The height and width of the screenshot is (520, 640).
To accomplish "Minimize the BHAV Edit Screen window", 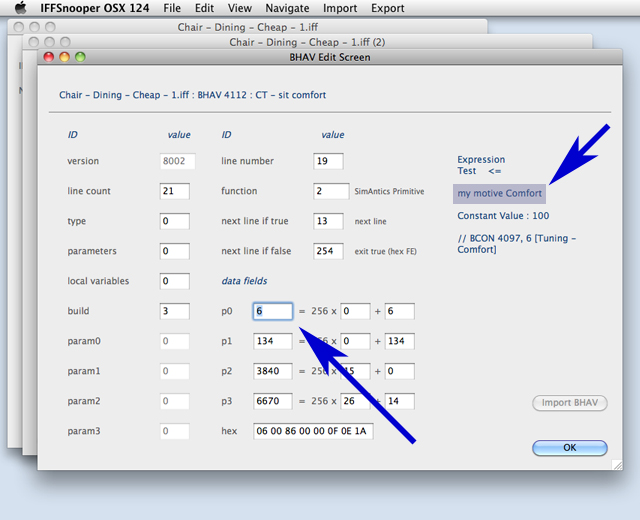I will (x=64, y=58).
